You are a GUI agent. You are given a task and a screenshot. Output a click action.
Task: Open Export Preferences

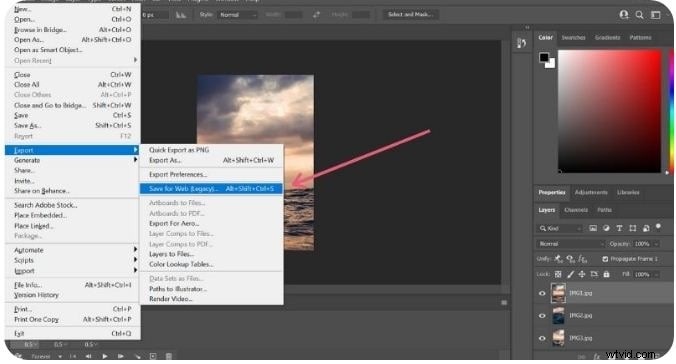click(x=211, y=175)
